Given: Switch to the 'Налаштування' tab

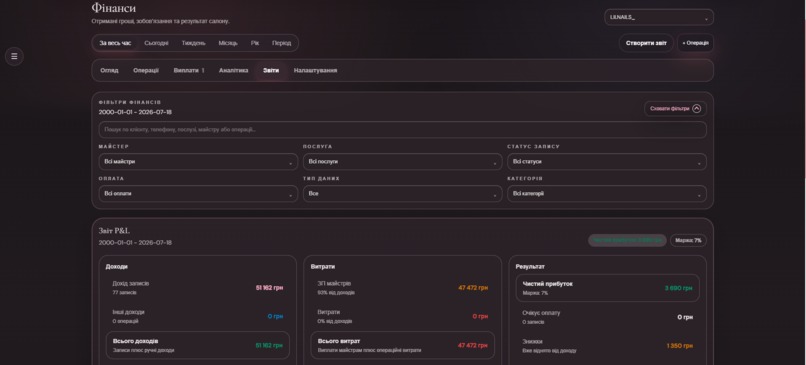Looking at the screenshot, I should (316, 70).
